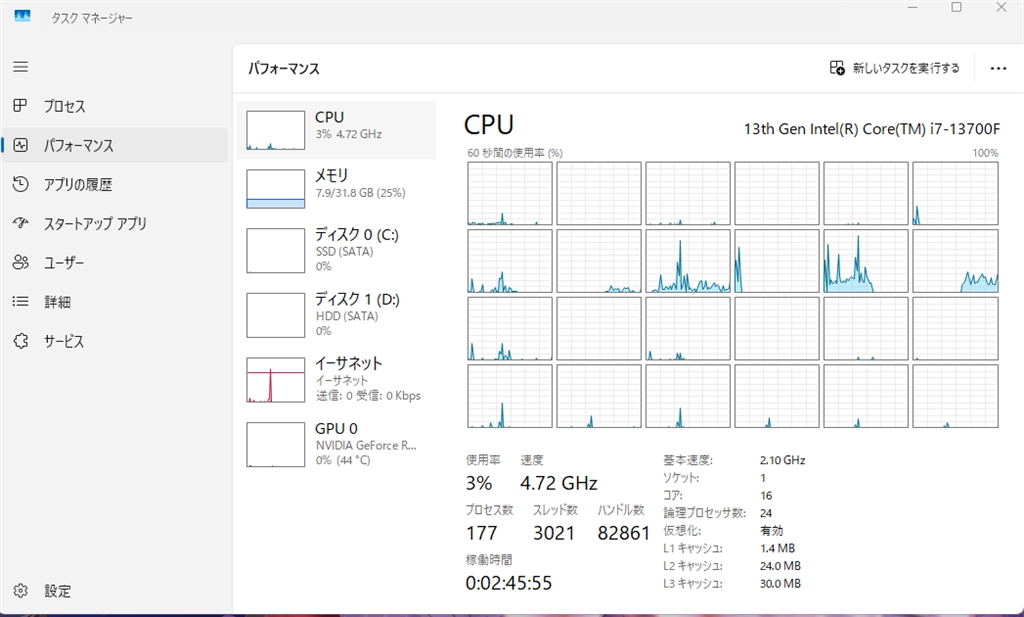Screen dimensions: 1024x617
Task: Click the first logical processor graph
Action: tap(510, 194)
